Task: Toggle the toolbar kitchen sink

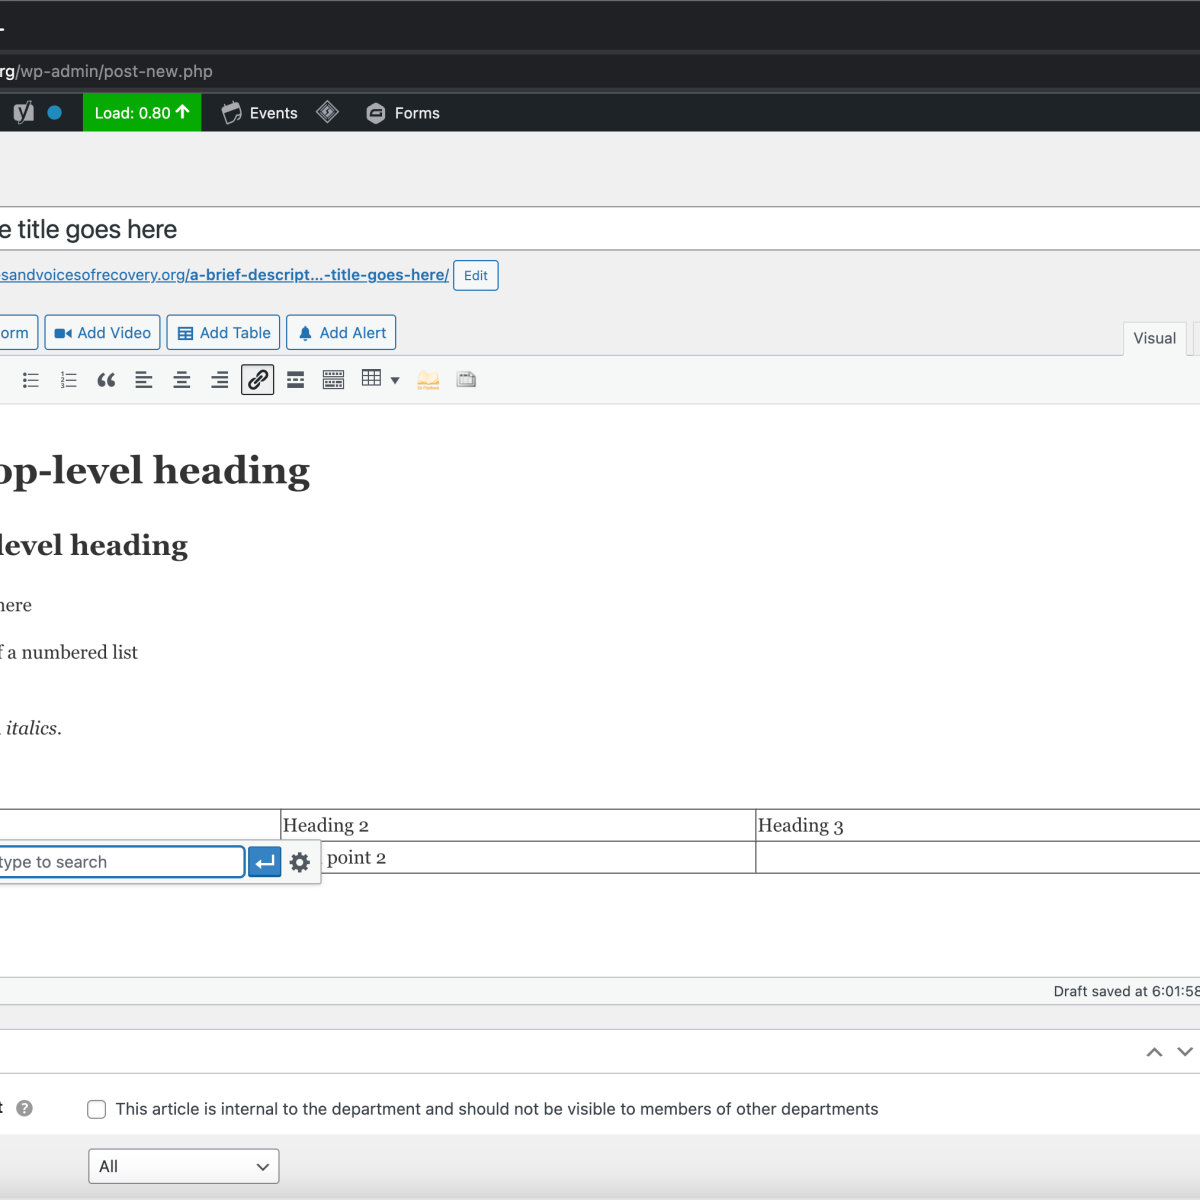Action: [333, 380]
